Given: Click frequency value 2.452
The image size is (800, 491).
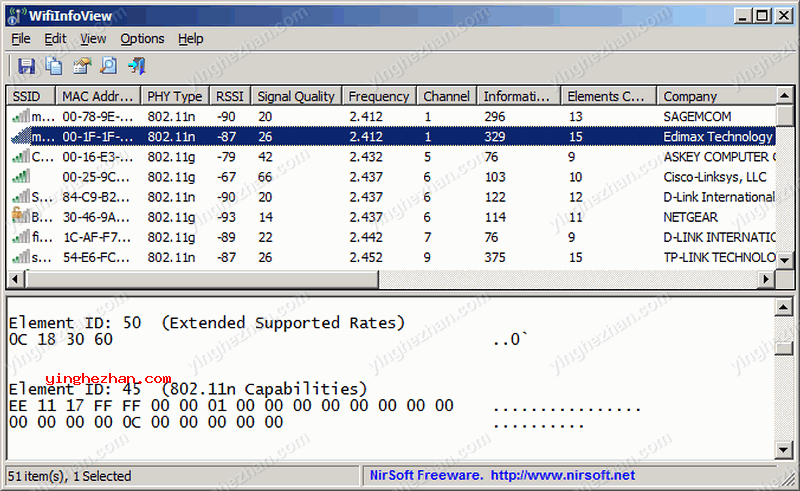Looking at the screenshot, I should point(366,258).
